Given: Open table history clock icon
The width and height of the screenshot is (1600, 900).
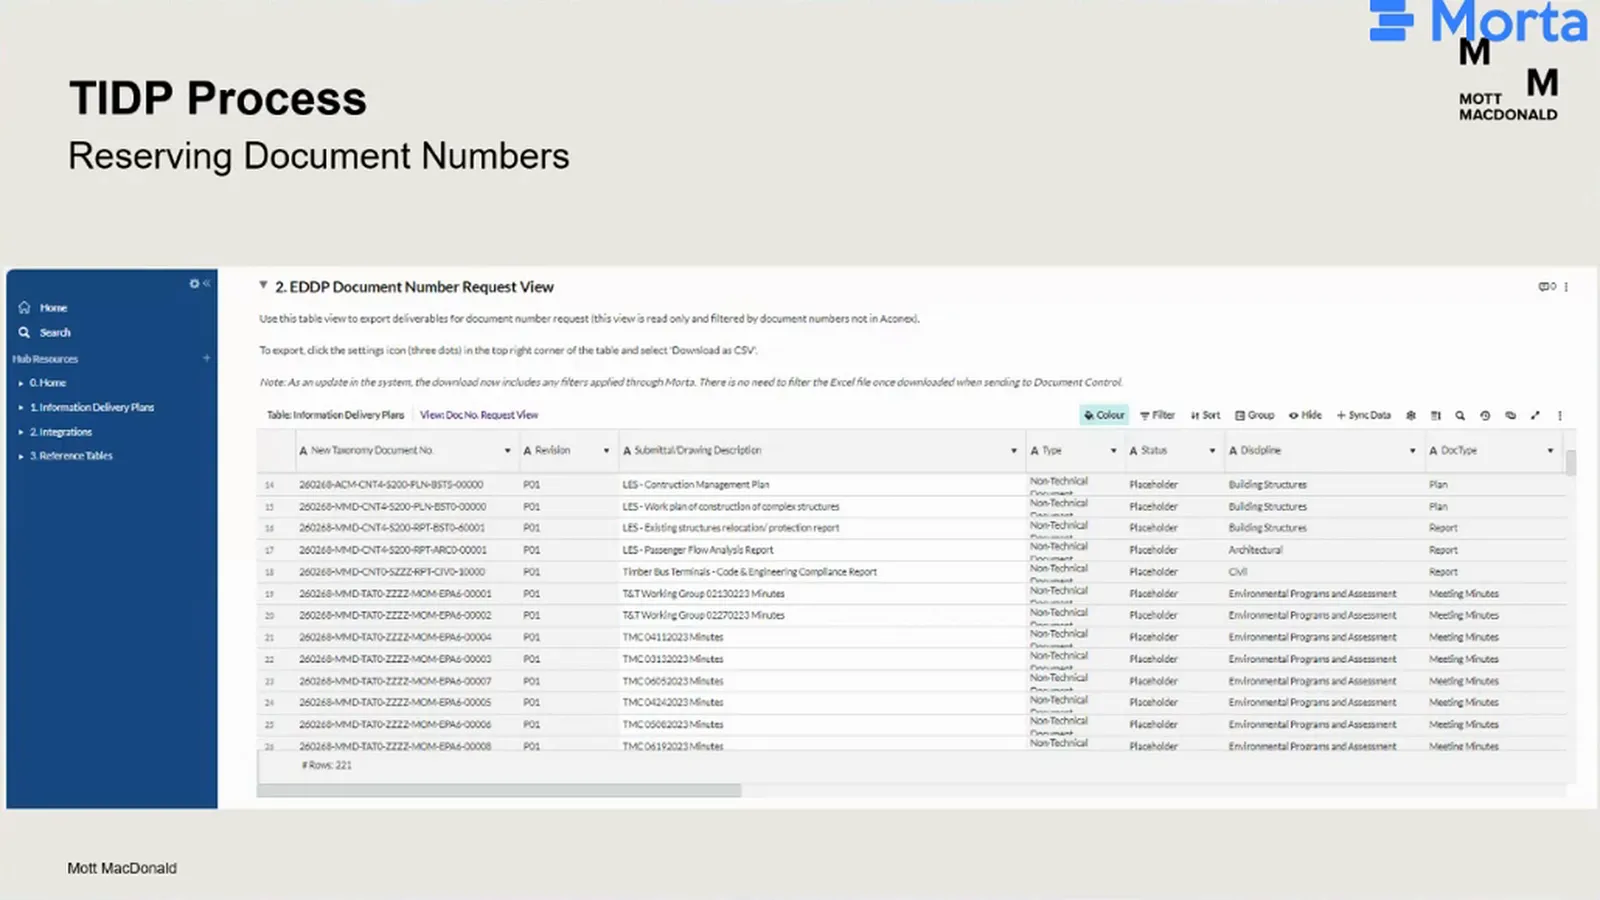Looking at the screenshot, I should 1485,415.
